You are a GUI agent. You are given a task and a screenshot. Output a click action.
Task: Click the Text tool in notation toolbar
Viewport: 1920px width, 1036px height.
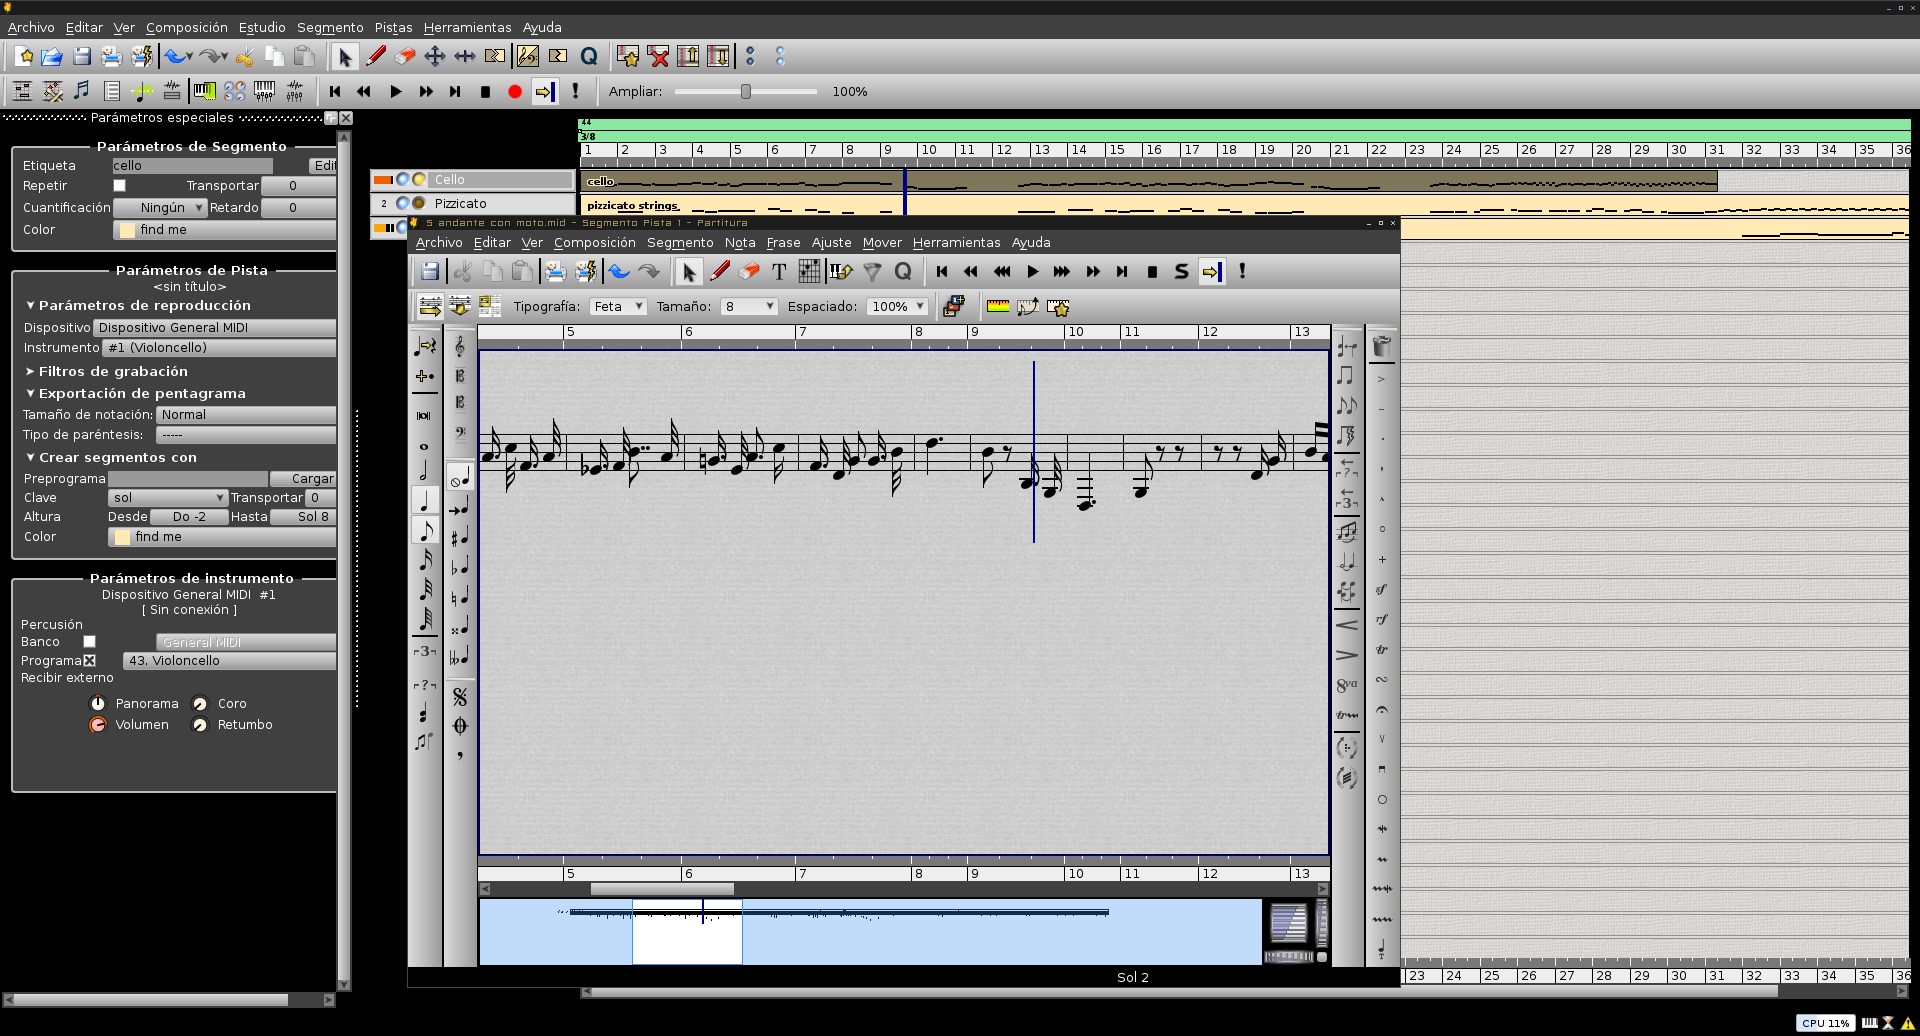tap(779, 272)
